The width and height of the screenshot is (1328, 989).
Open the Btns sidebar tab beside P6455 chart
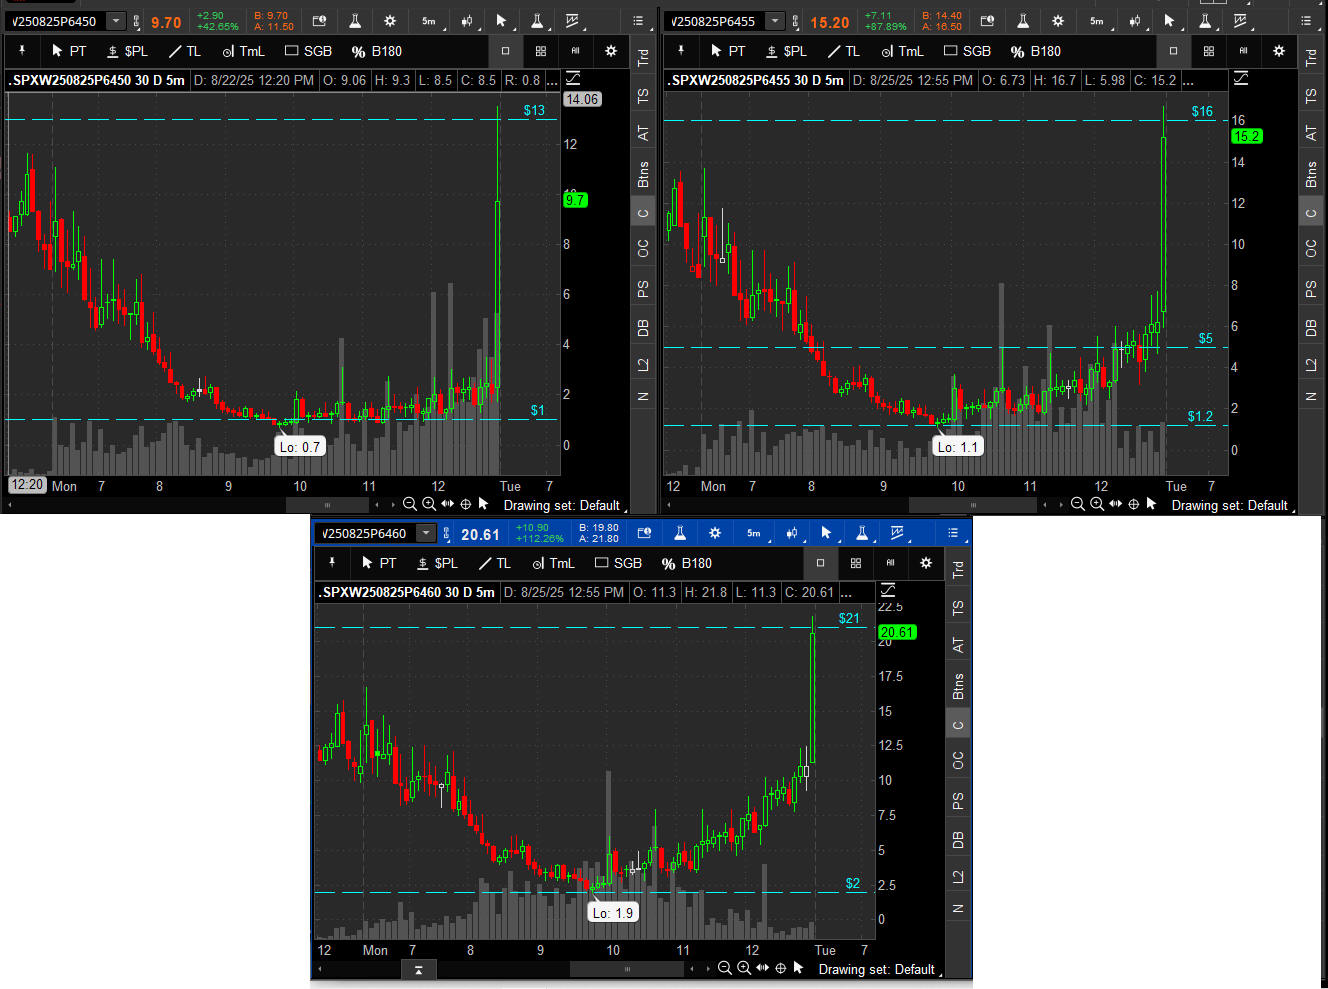[1311, 174]
